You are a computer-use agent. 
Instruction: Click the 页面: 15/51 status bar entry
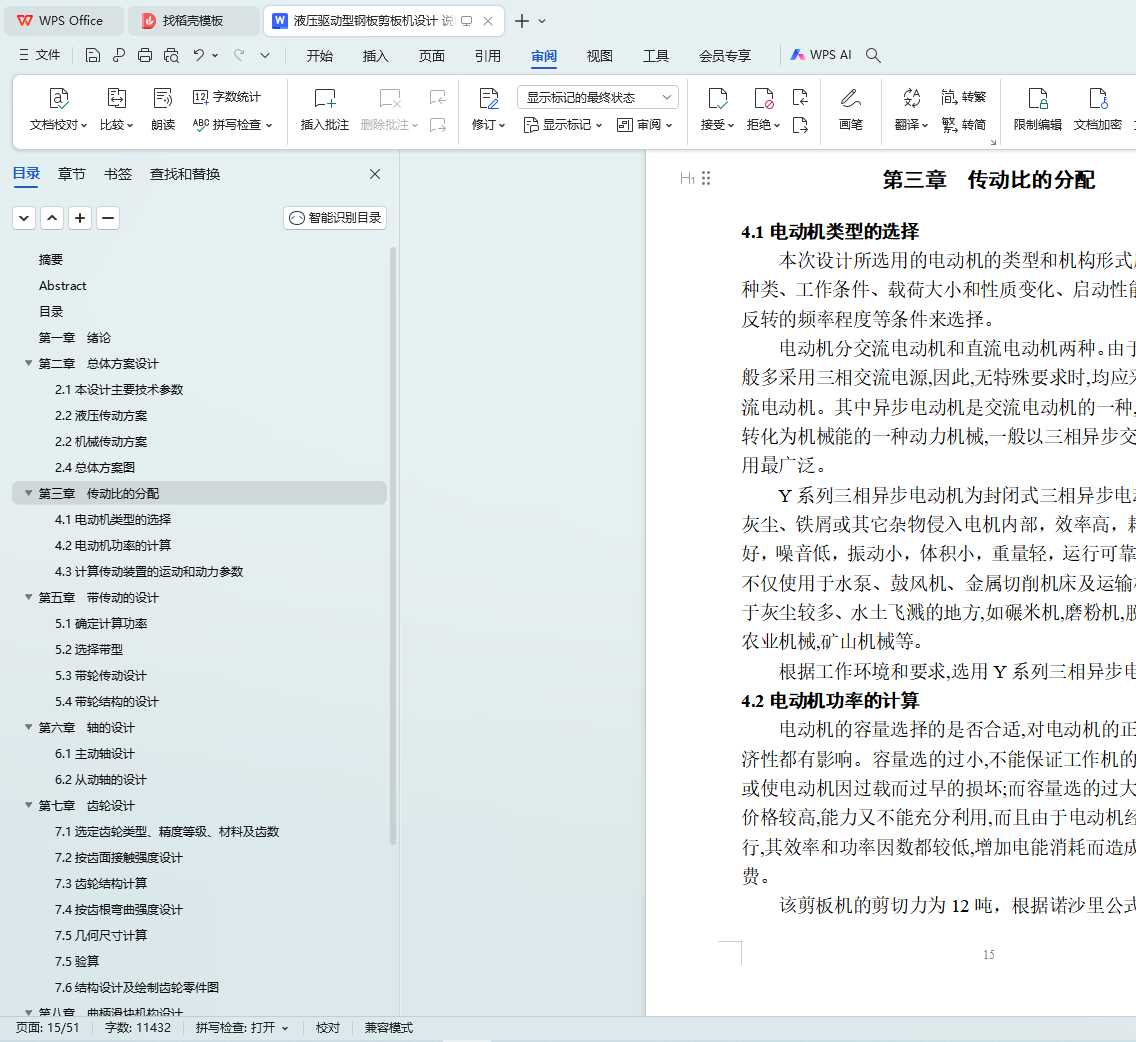(48, 1028)
